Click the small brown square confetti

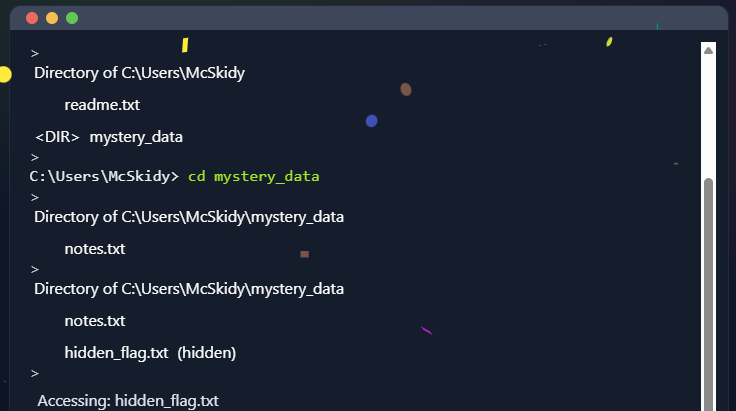click(x=304, y=254)
